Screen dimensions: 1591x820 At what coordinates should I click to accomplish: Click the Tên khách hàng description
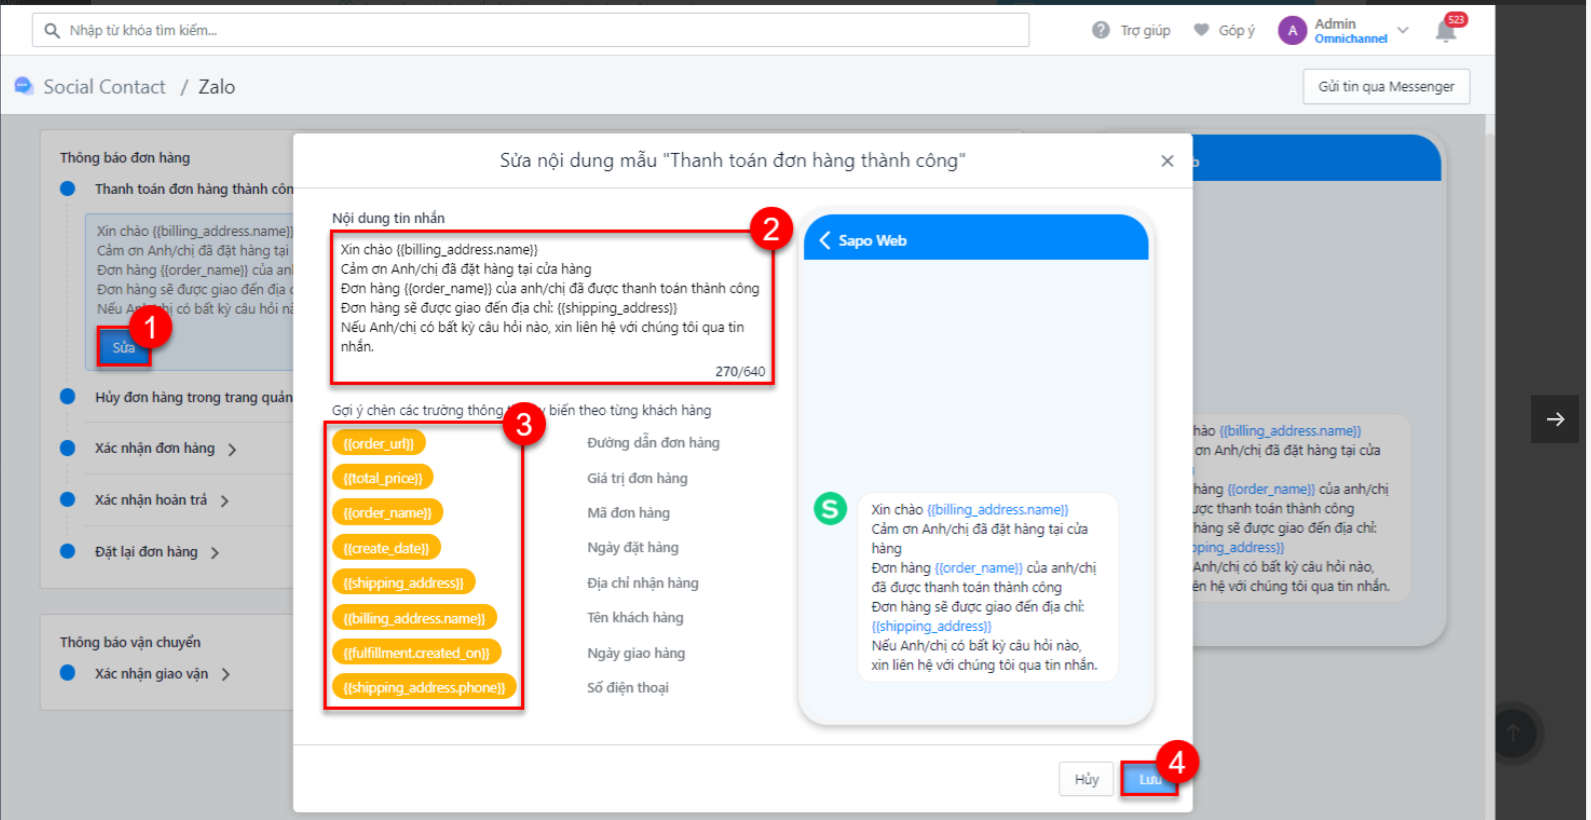pos(635,618)
